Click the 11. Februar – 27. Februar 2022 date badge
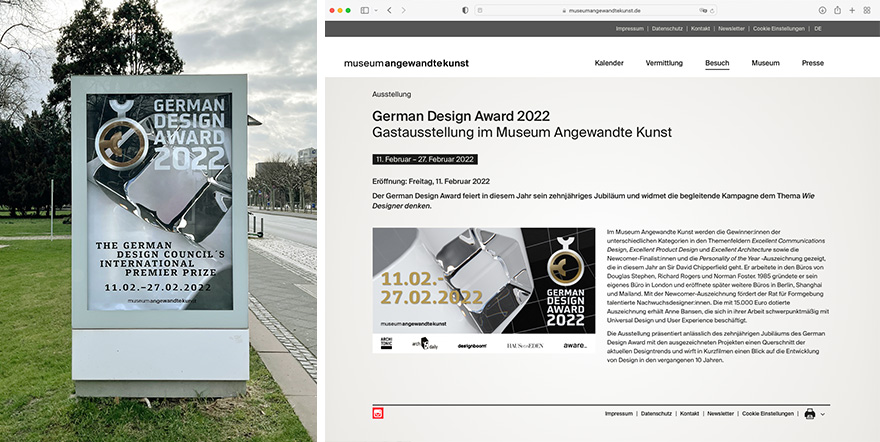The image size is (880, 442). click(x=425, y=159)
